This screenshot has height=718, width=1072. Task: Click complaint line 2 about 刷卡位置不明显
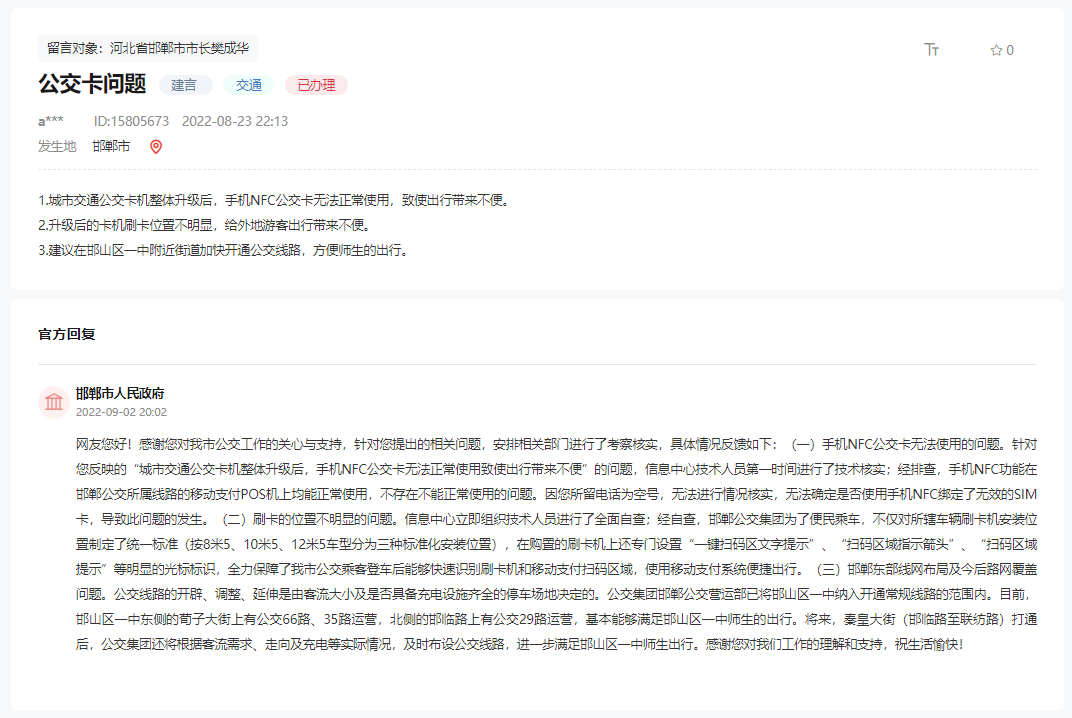tap(204, 225)
